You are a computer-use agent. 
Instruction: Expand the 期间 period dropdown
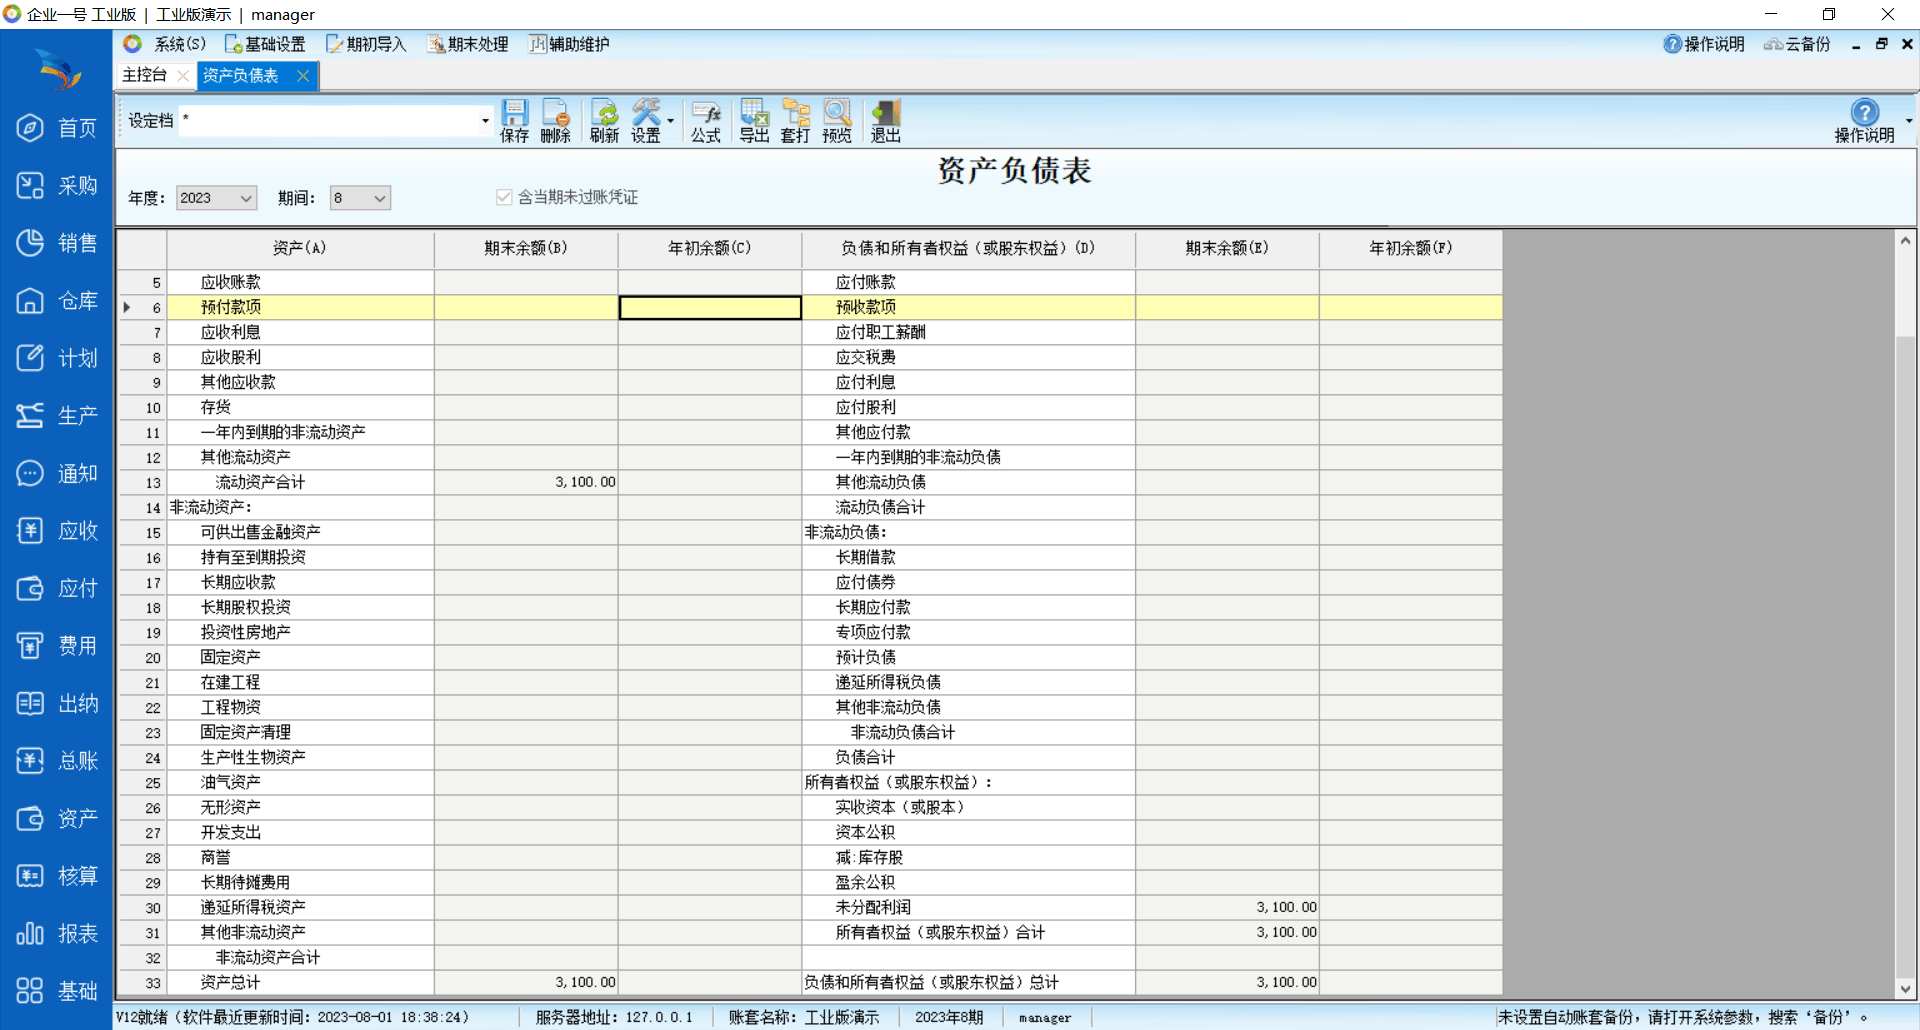click(x=379, y=198)
